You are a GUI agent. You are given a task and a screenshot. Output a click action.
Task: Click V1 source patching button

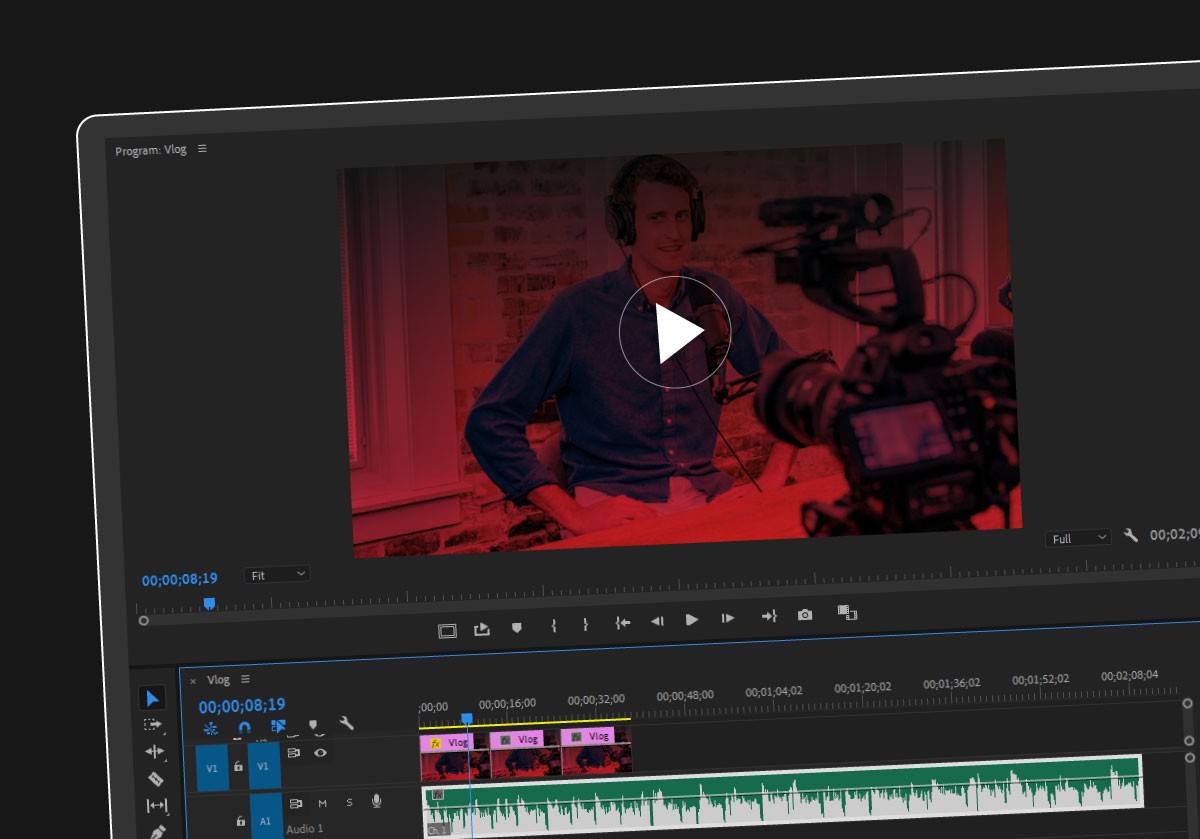click(211, 768)
